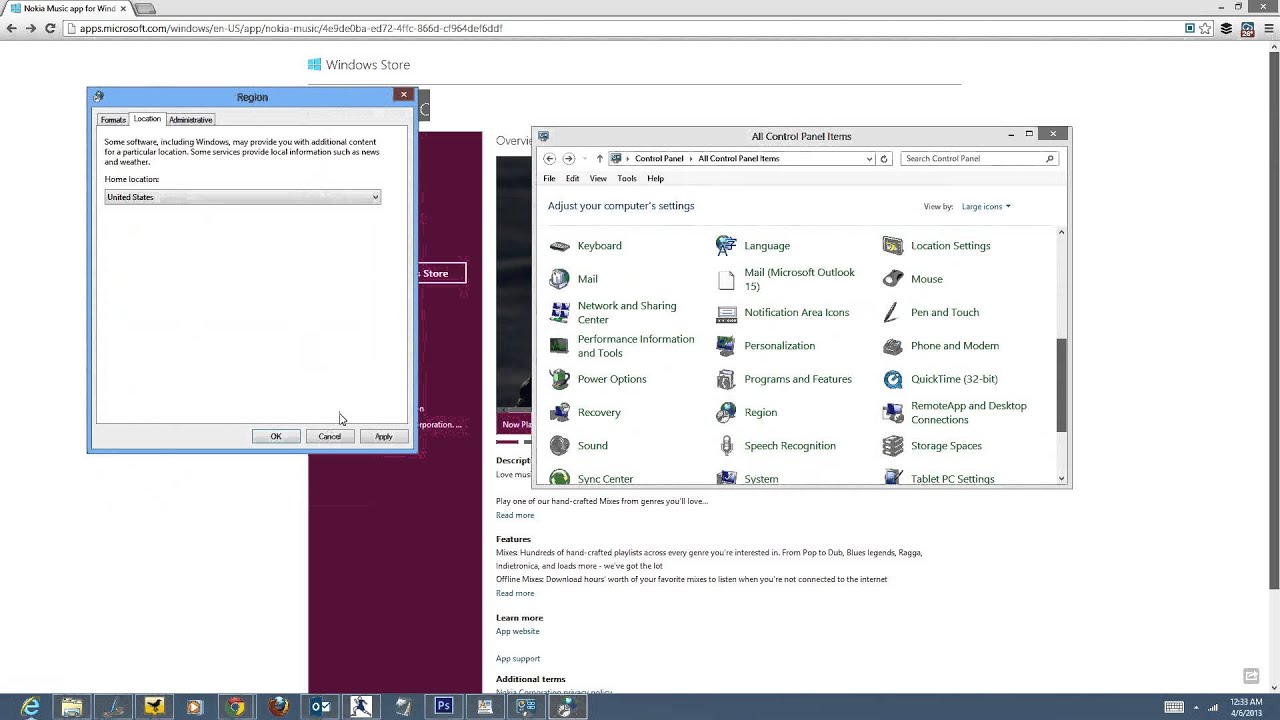Refresh the Control Panel address bar

tap(884, 158)
